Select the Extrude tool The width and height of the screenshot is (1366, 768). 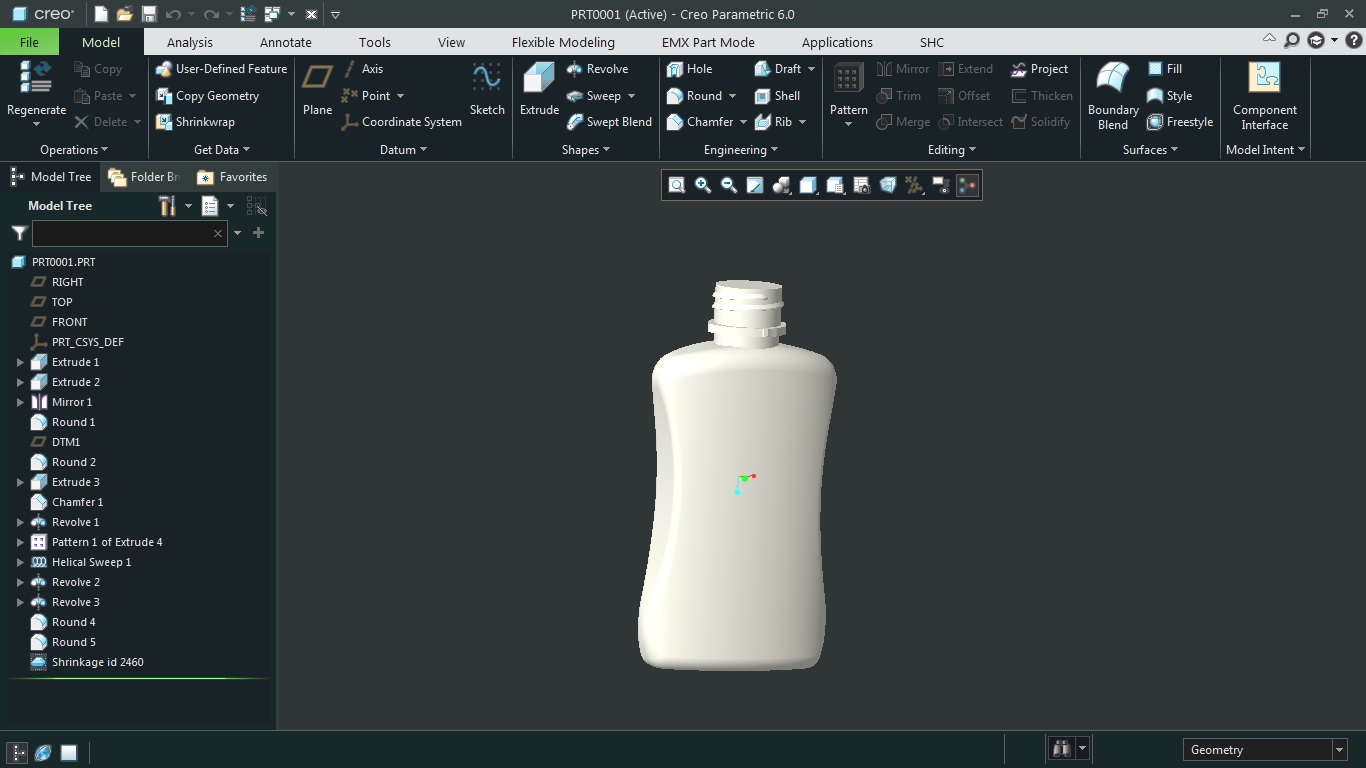[x=539, y=90]
